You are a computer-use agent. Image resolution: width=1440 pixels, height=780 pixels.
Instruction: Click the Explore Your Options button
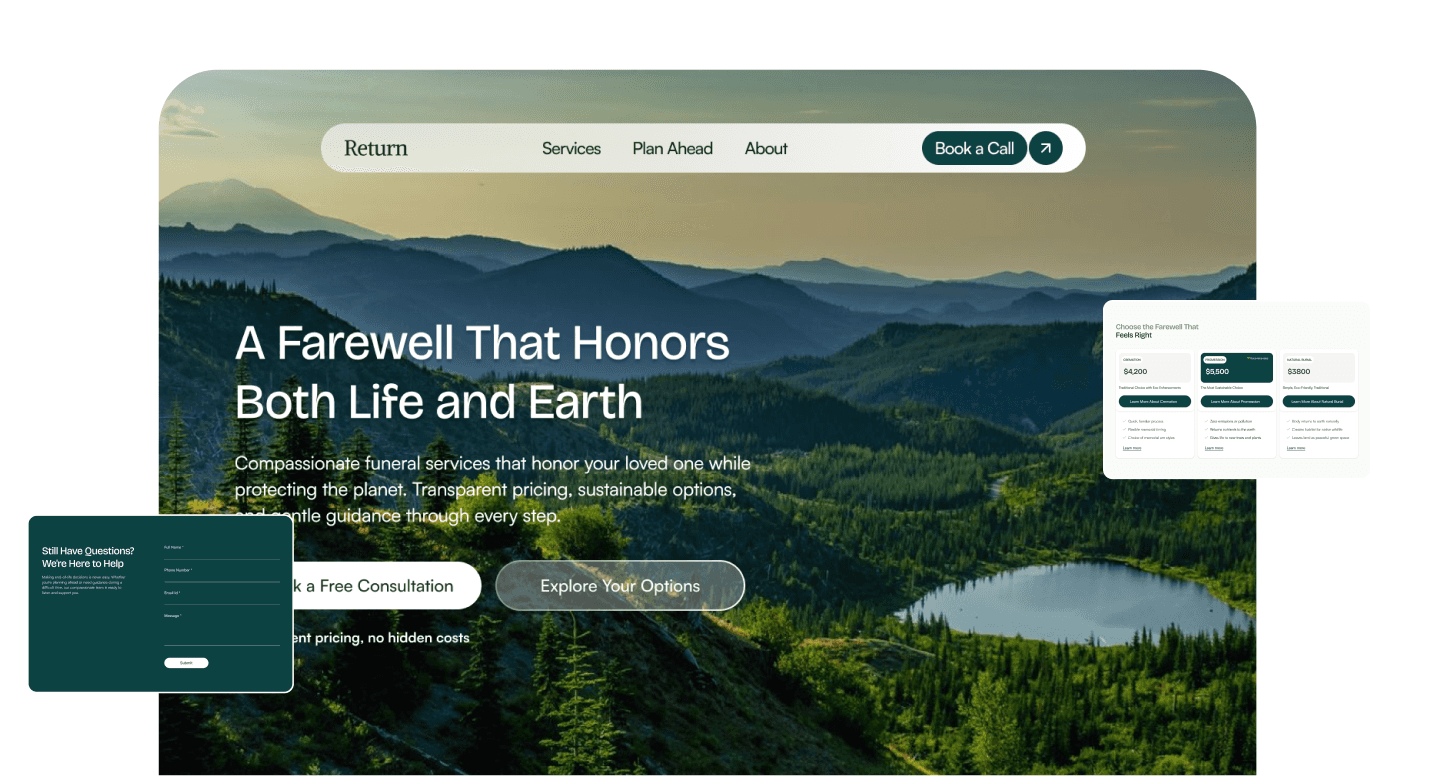(620, 586)
